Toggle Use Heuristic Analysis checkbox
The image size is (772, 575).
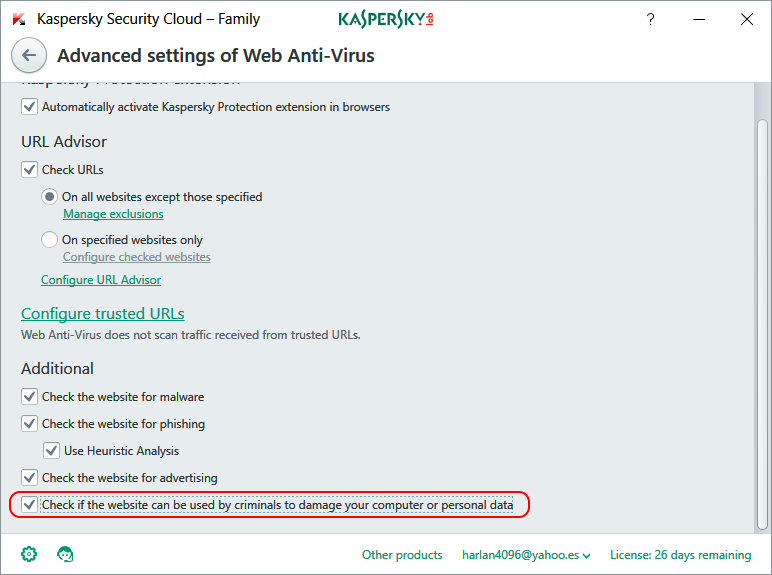click(52, 450)
